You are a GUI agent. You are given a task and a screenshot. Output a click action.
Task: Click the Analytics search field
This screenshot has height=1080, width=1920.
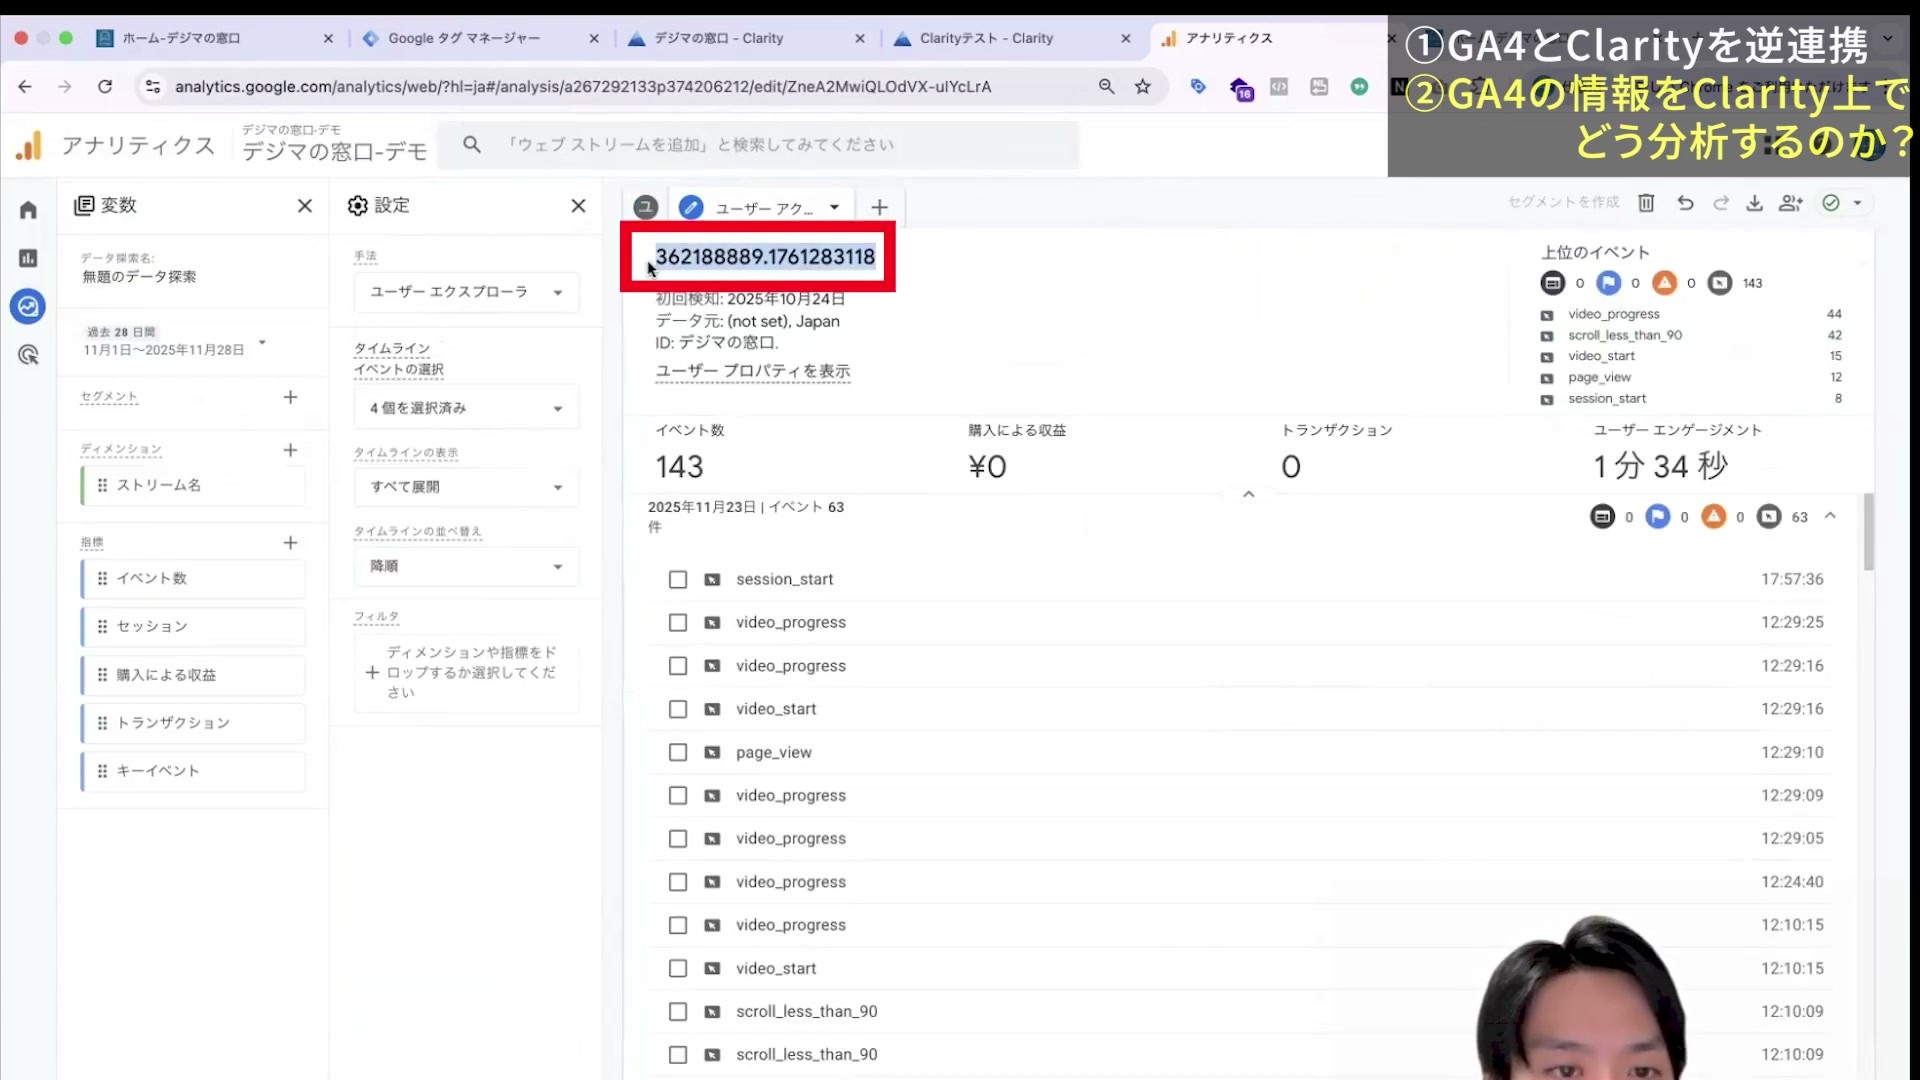tap(760, 145)
